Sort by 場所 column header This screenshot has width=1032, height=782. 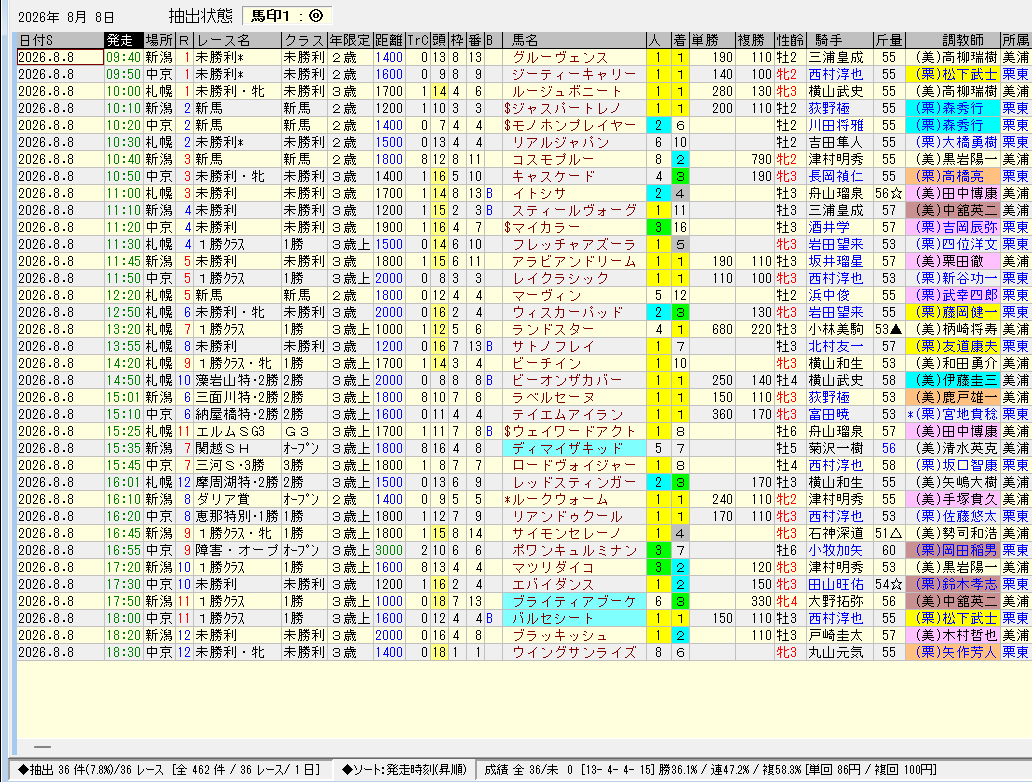(x=159, y=40)
